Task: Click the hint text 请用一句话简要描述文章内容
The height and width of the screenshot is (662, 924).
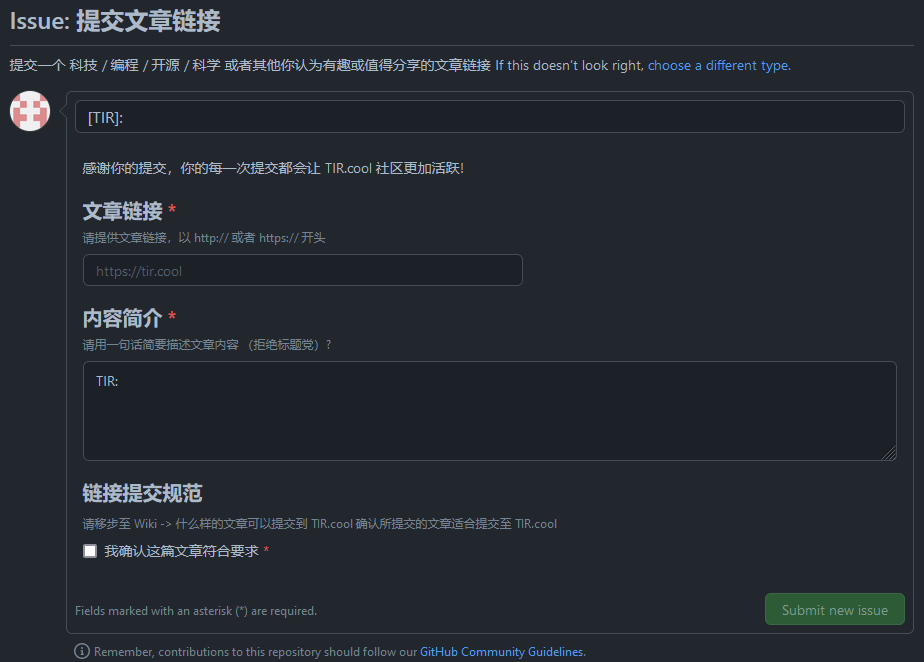Action: click(207, 345)
